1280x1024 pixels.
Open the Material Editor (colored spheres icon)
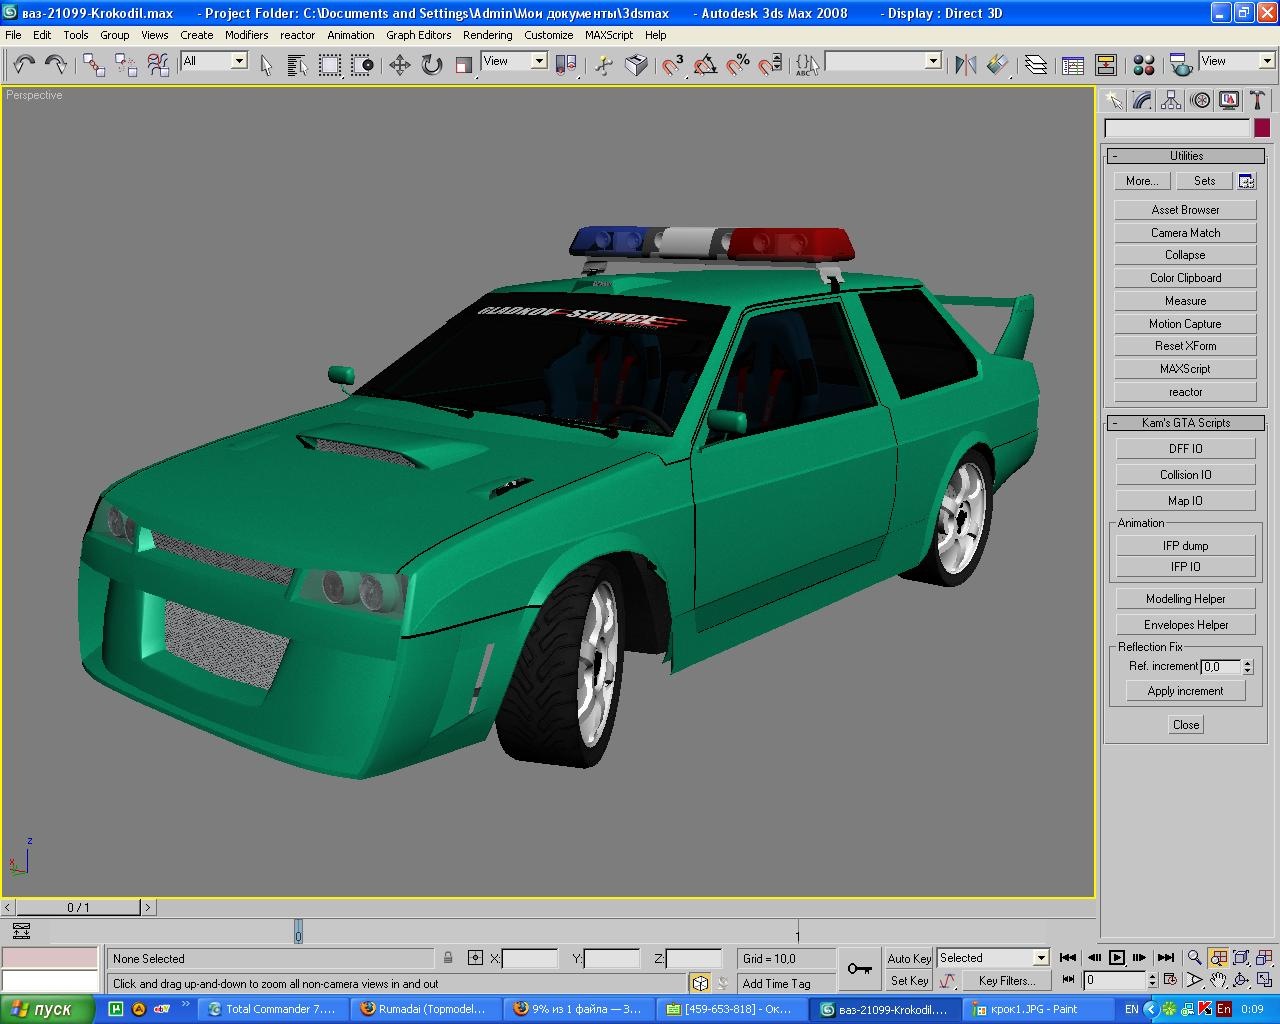click(x=1144, y=65)
